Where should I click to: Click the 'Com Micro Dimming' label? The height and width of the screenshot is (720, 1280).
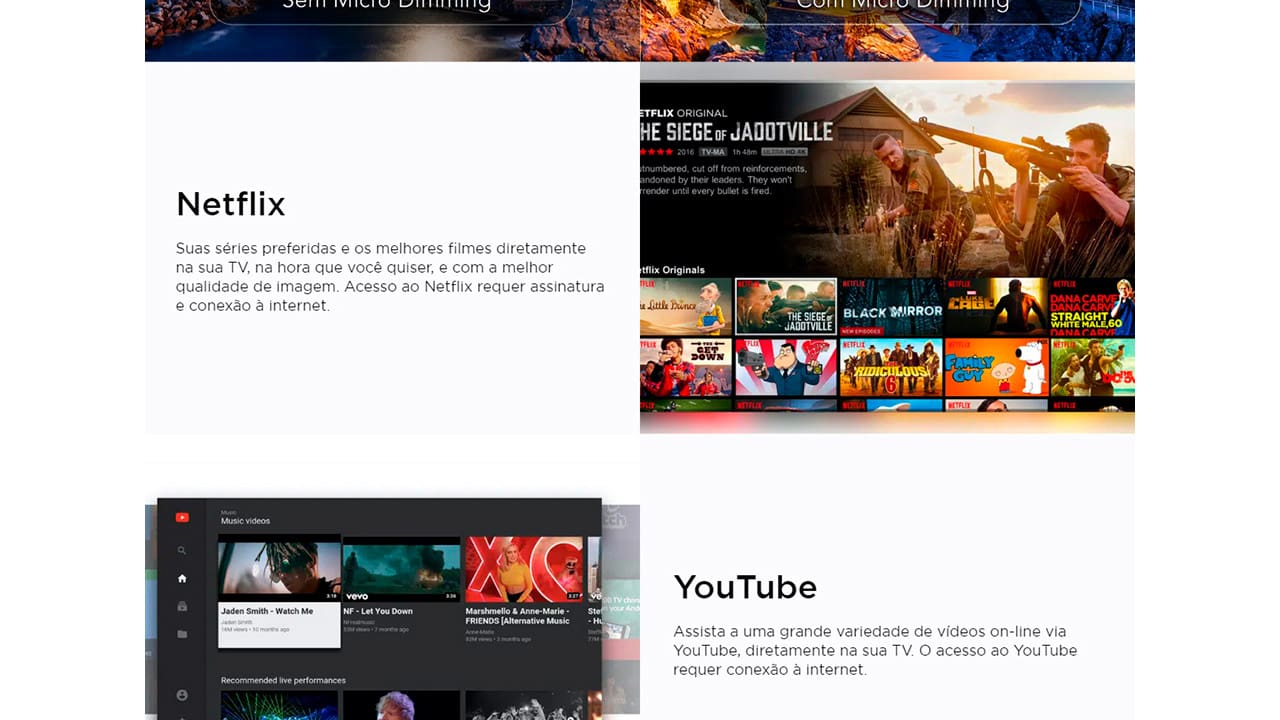pos(901,4)
